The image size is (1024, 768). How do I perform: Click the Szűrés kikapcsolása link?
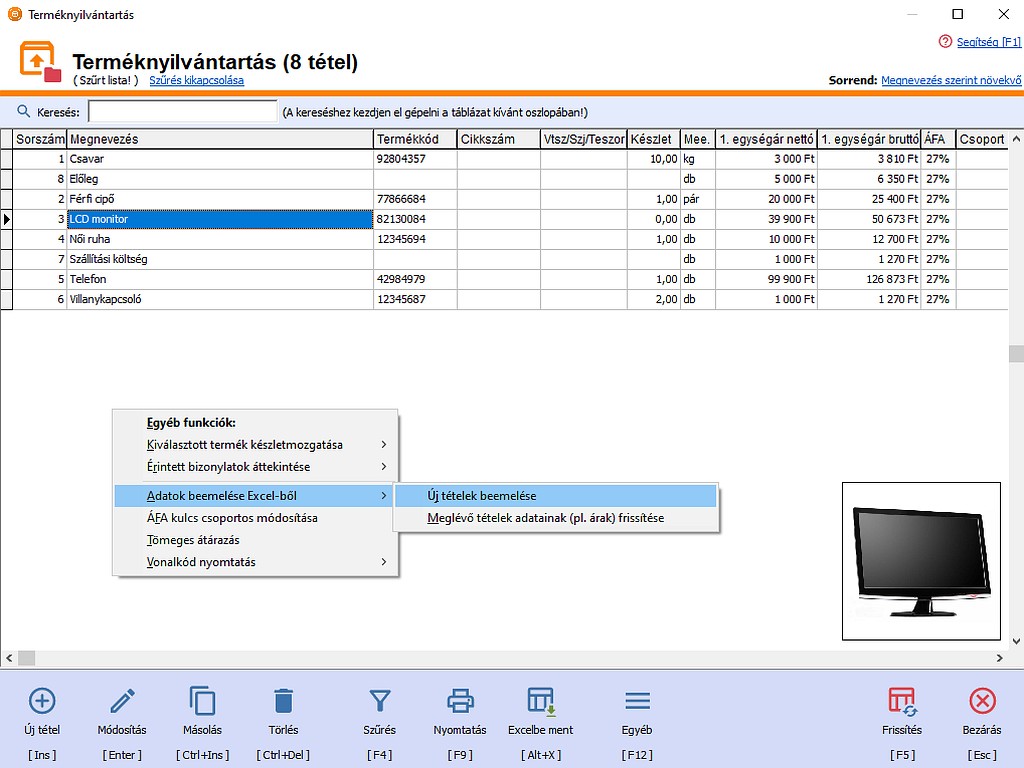[x=196, y=80]
